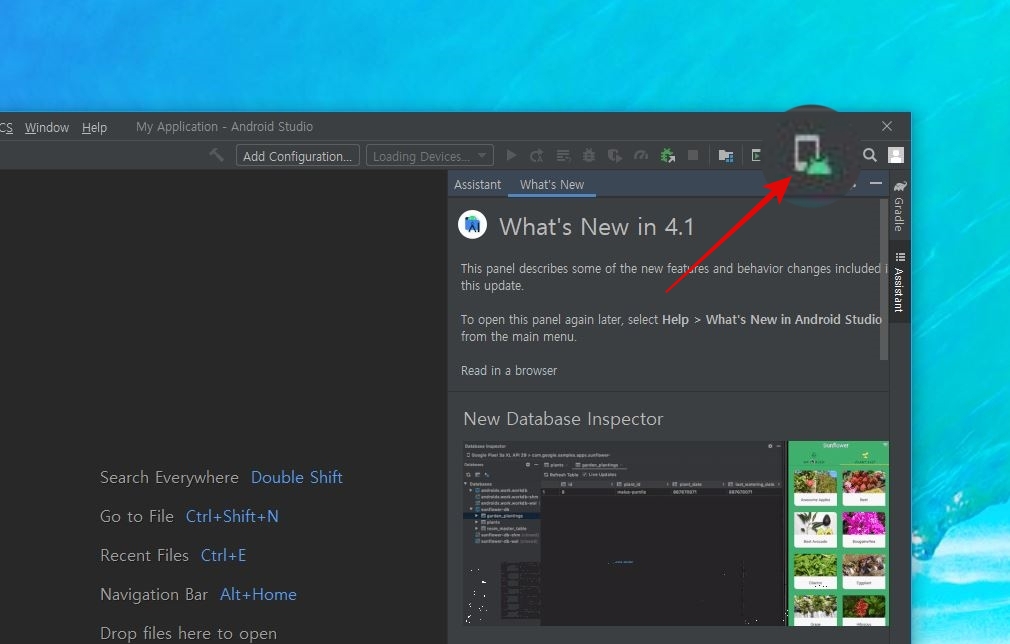
Task: Click the Apply Code Changes icon
Action: [563, 155]
